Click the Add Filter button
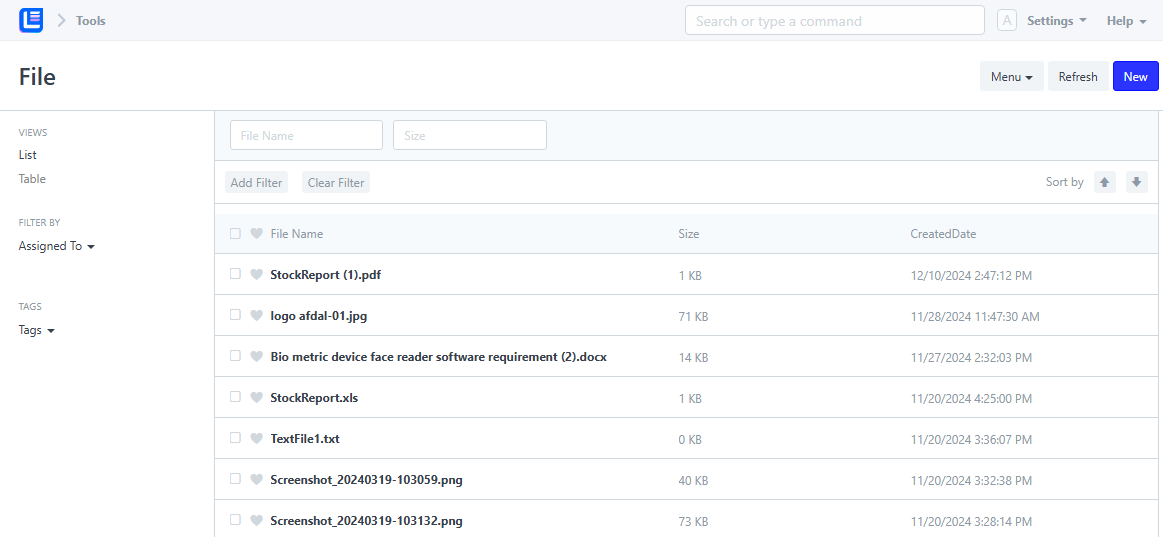The height and width of the screenshot is (537, 1163). 256,182
